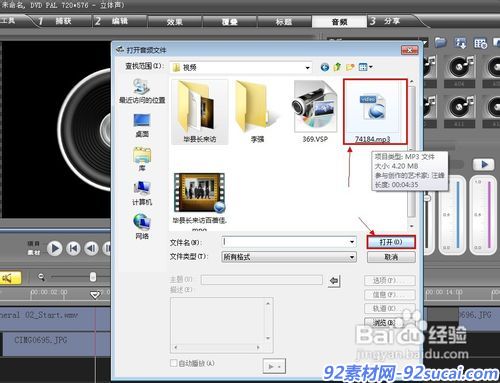Screen dimensions: 500x383
Task: Click the arrow button beside 主题 field
Action: [x=334, y=281]
